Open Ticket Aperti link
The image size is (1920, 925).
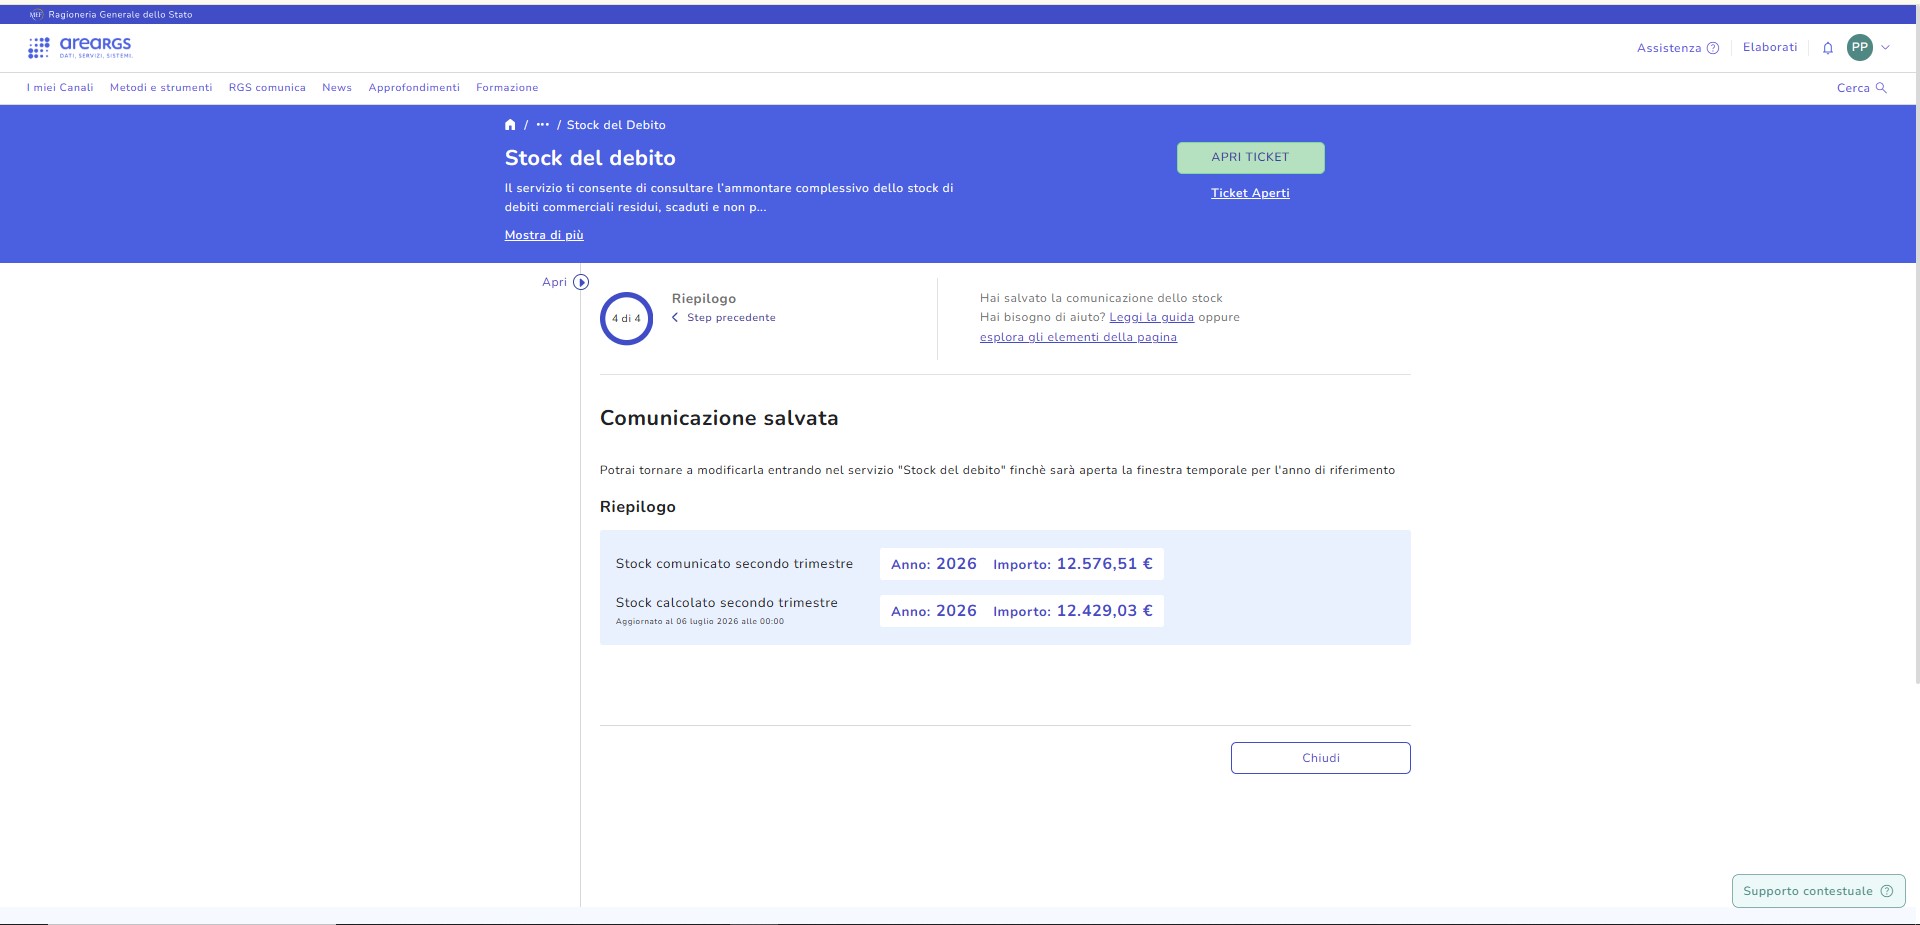pyautogui.click(x=1250, y=193)
